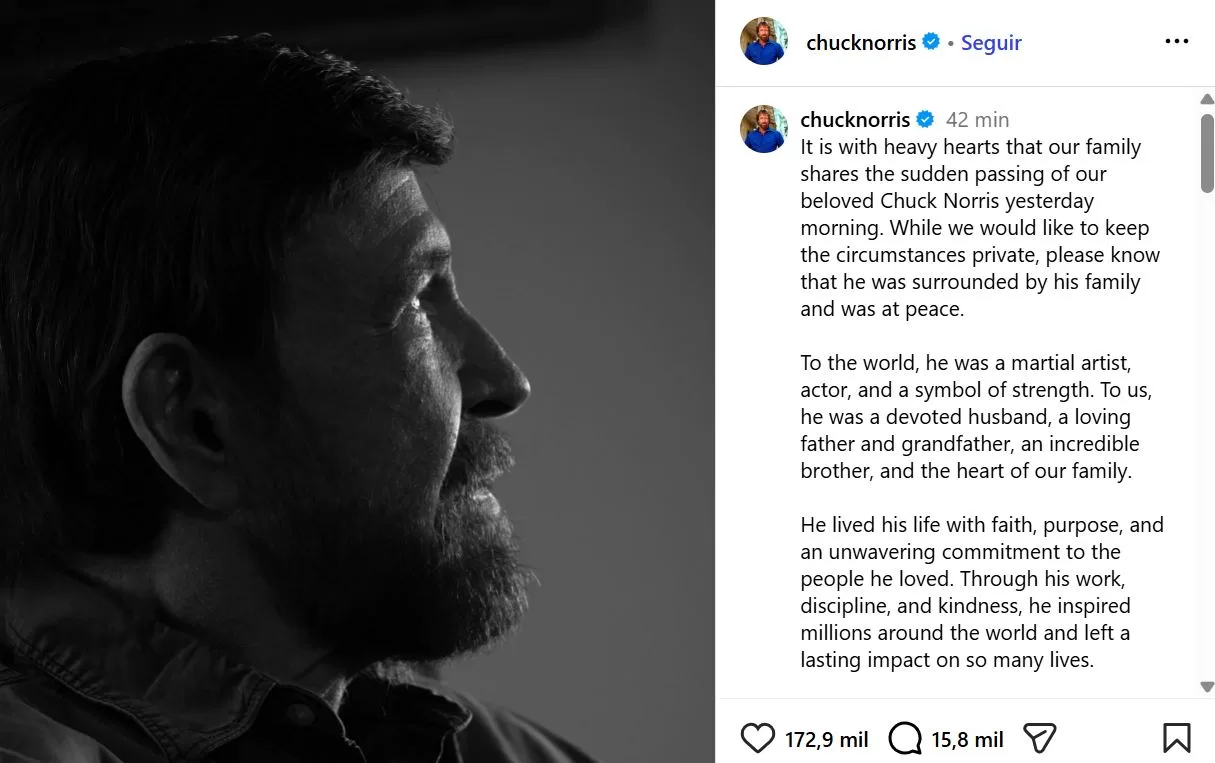The height and width of the screenshot is (763, 1215).
Task: Select the chucknorris username above the caption
Action: point(856,119)
